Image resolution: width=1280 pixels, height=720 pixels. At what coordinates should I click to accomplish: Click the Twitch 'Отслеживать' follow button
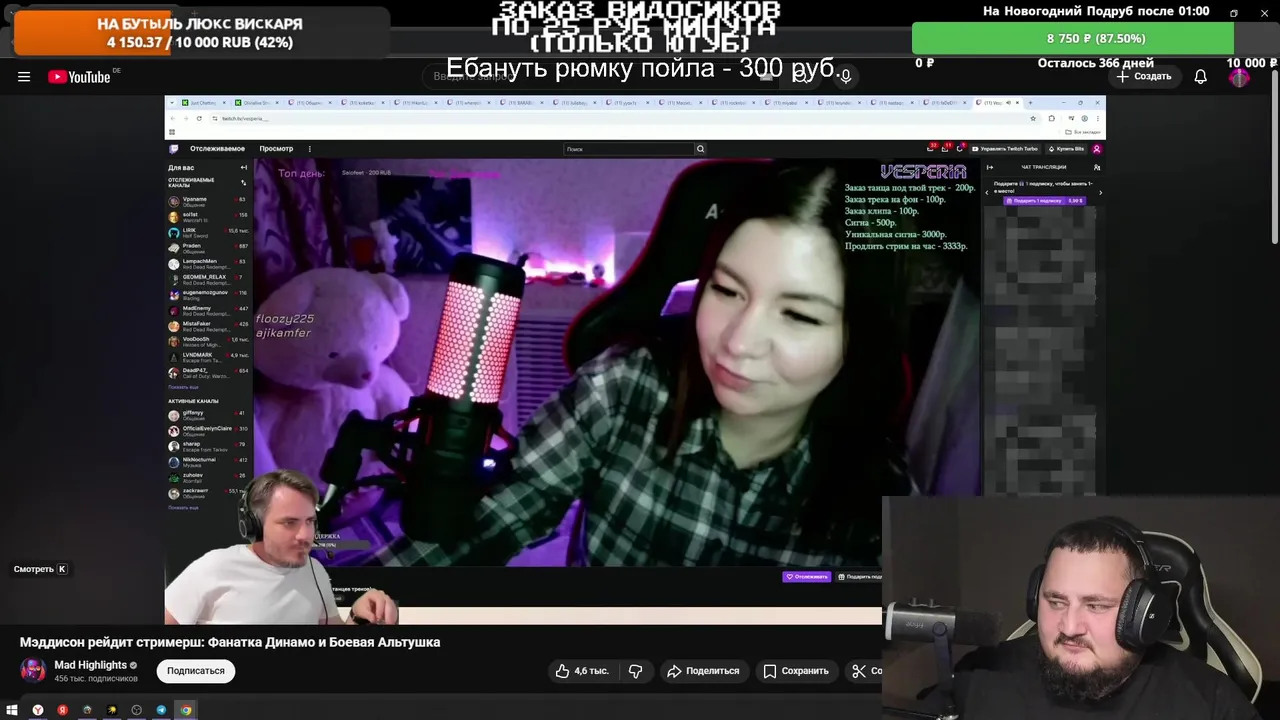(807, 577)
